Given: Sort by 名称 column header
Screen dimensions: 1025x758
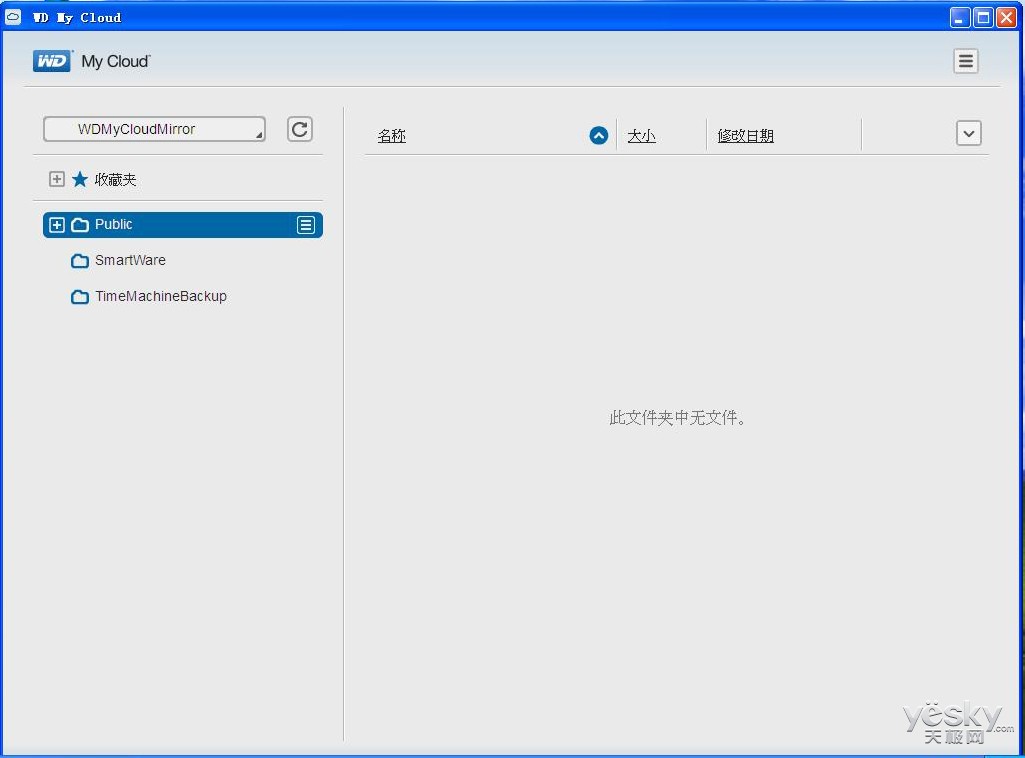Looking at the screenshot, I should pyautogui.click(x=392, y=136).
